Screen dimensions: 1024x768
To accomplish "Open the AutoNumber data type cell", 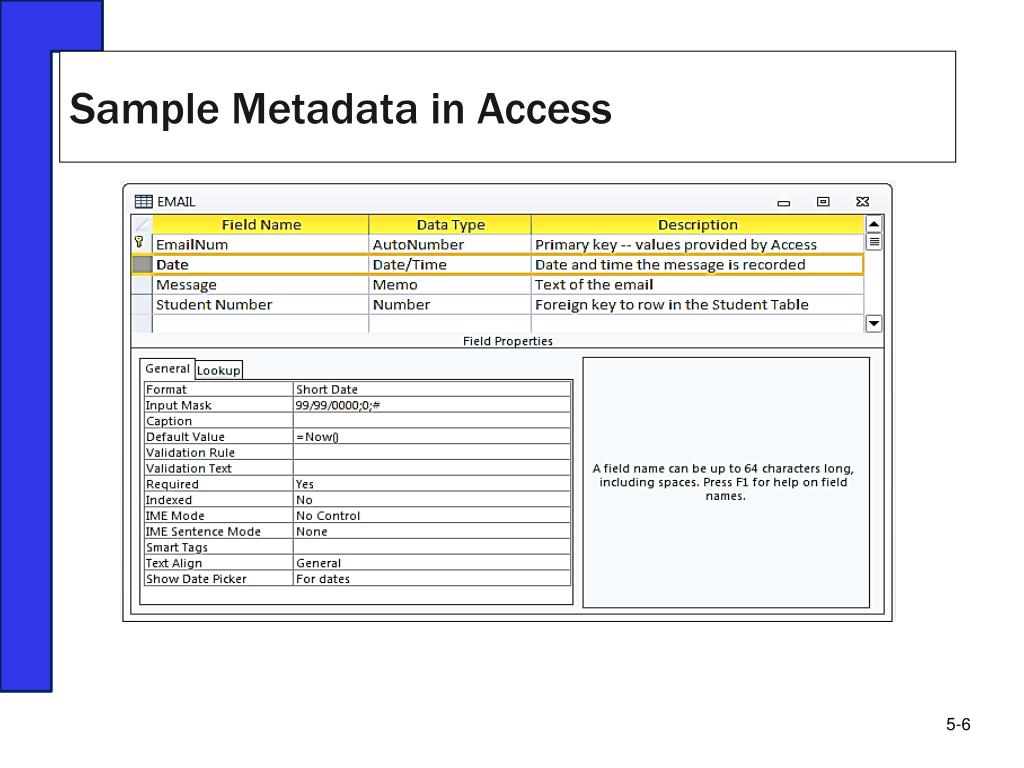I will click(451, 245).
